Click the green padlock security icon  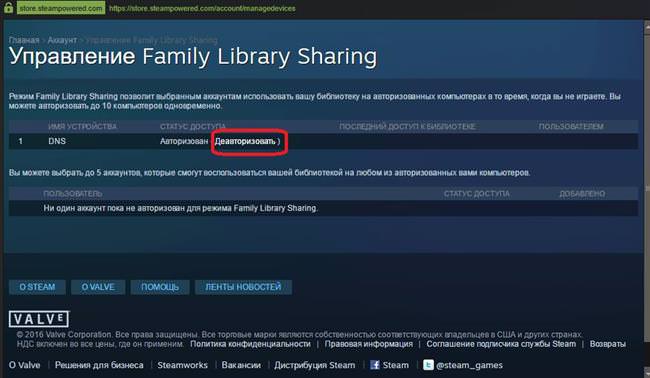click(x=8, y=7)
